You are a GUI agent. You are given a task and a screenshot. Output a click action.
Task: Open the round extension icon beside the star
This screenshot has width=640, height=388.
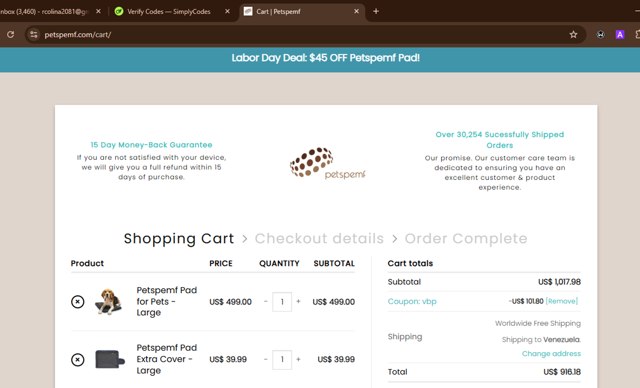[600, 35]
